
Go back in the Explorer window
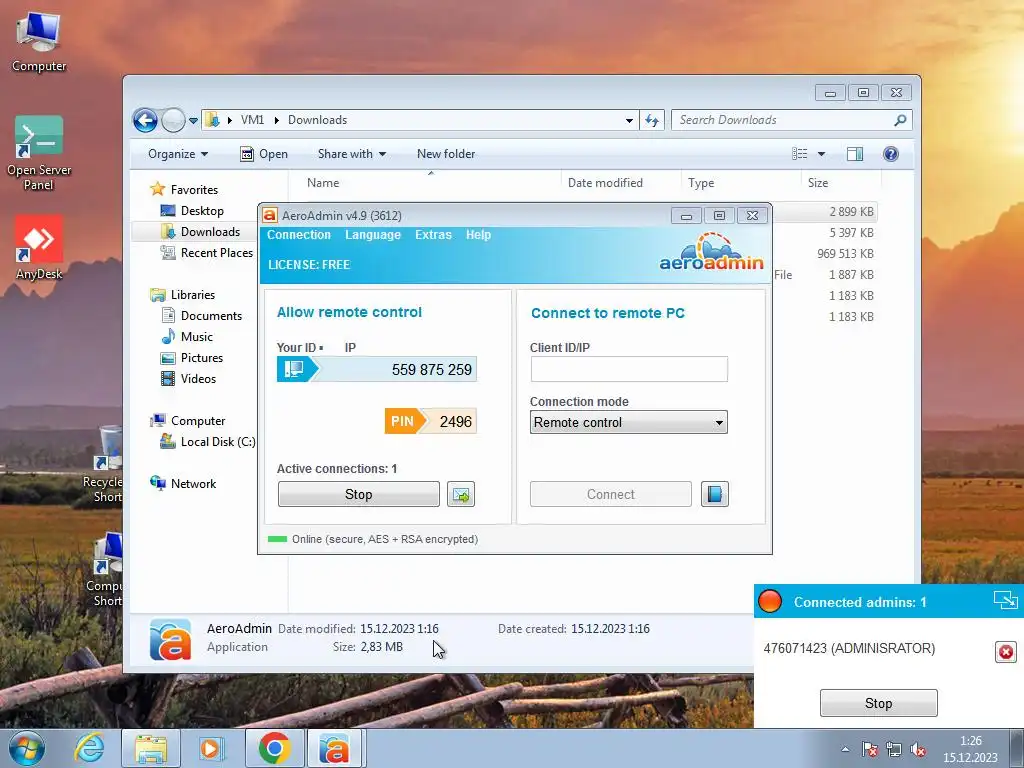point(145,120)
